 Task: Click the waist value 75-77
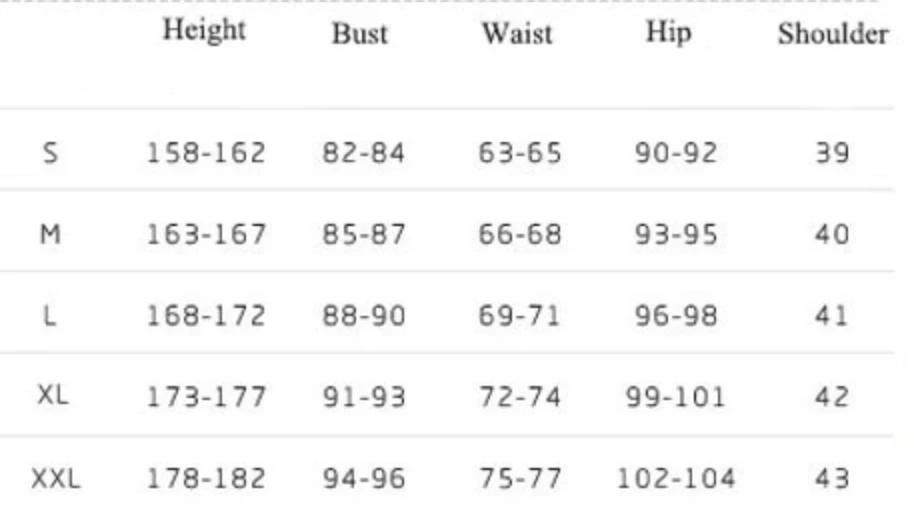click(x=520, y=479)
